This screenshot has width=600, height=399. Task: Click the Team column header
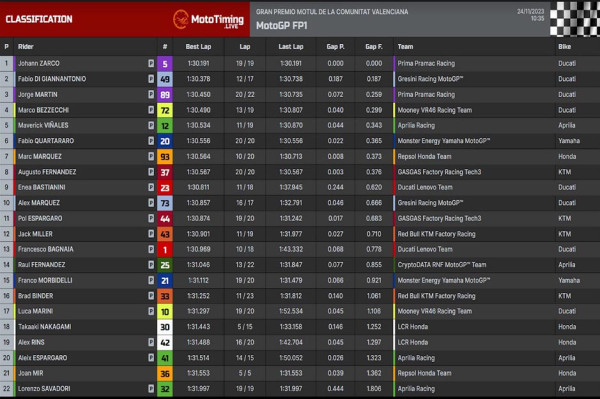click(x=405, y=47)
